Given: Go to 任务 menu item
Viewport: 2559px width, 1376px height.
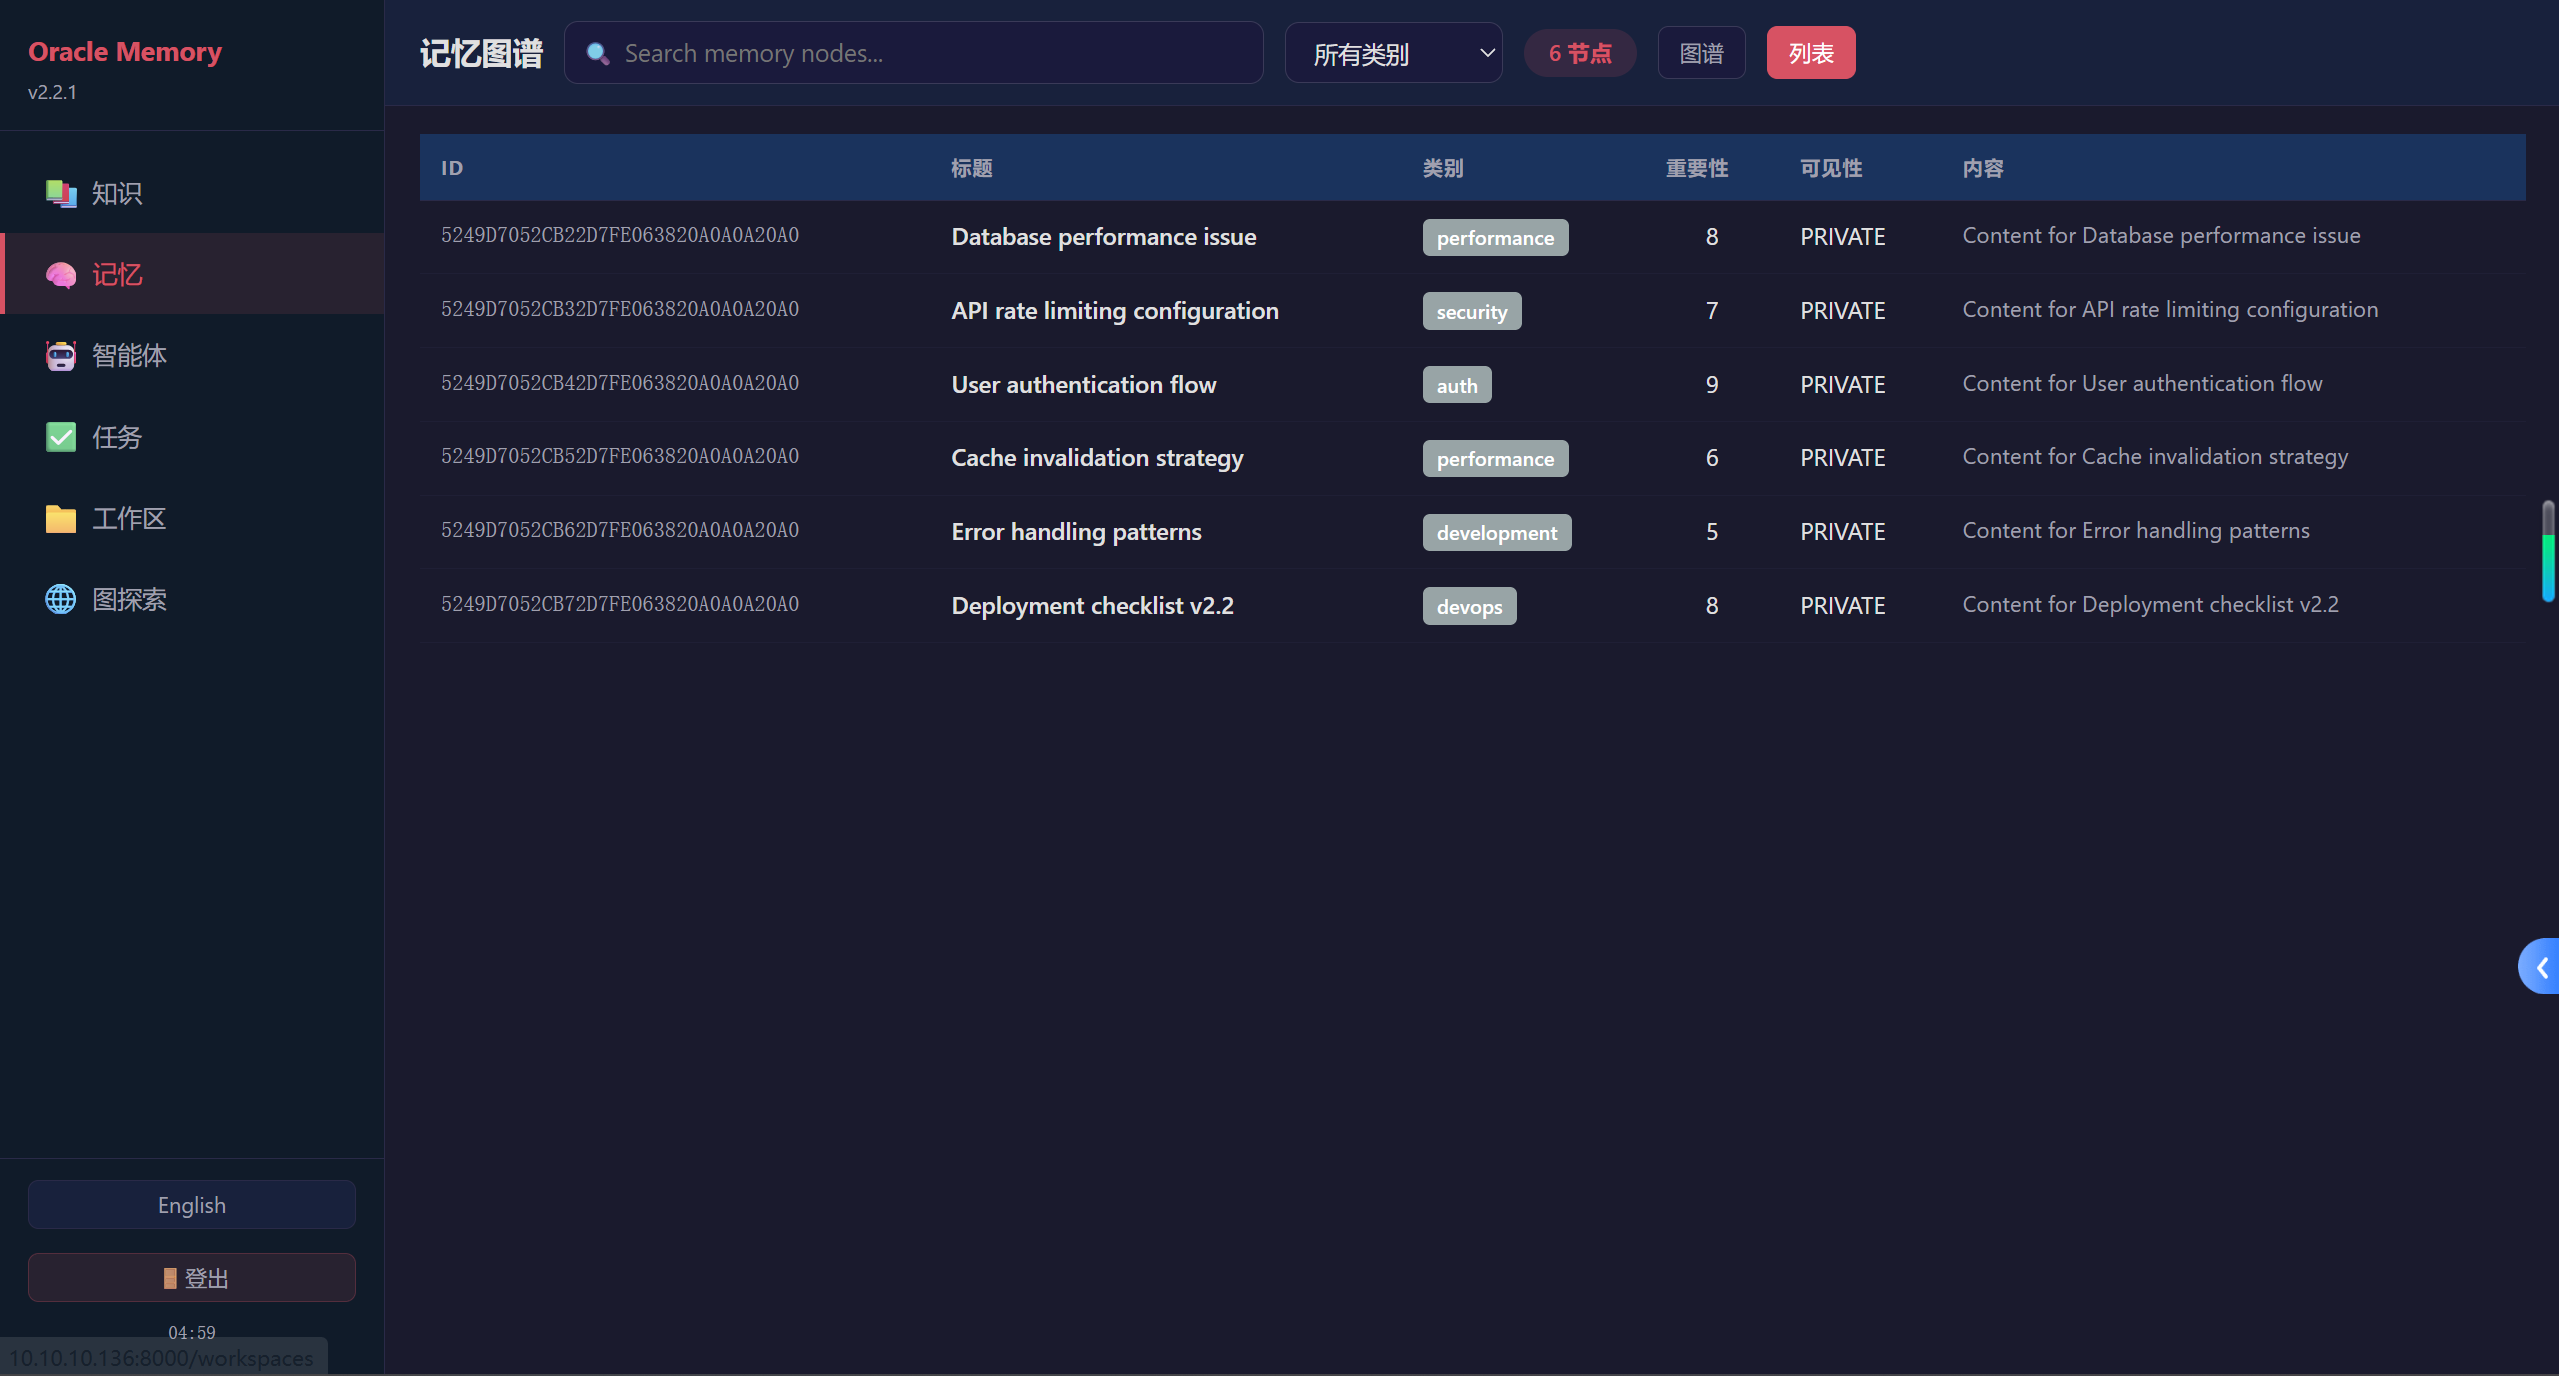Looking at the screenshot, I should coord(192,437).
